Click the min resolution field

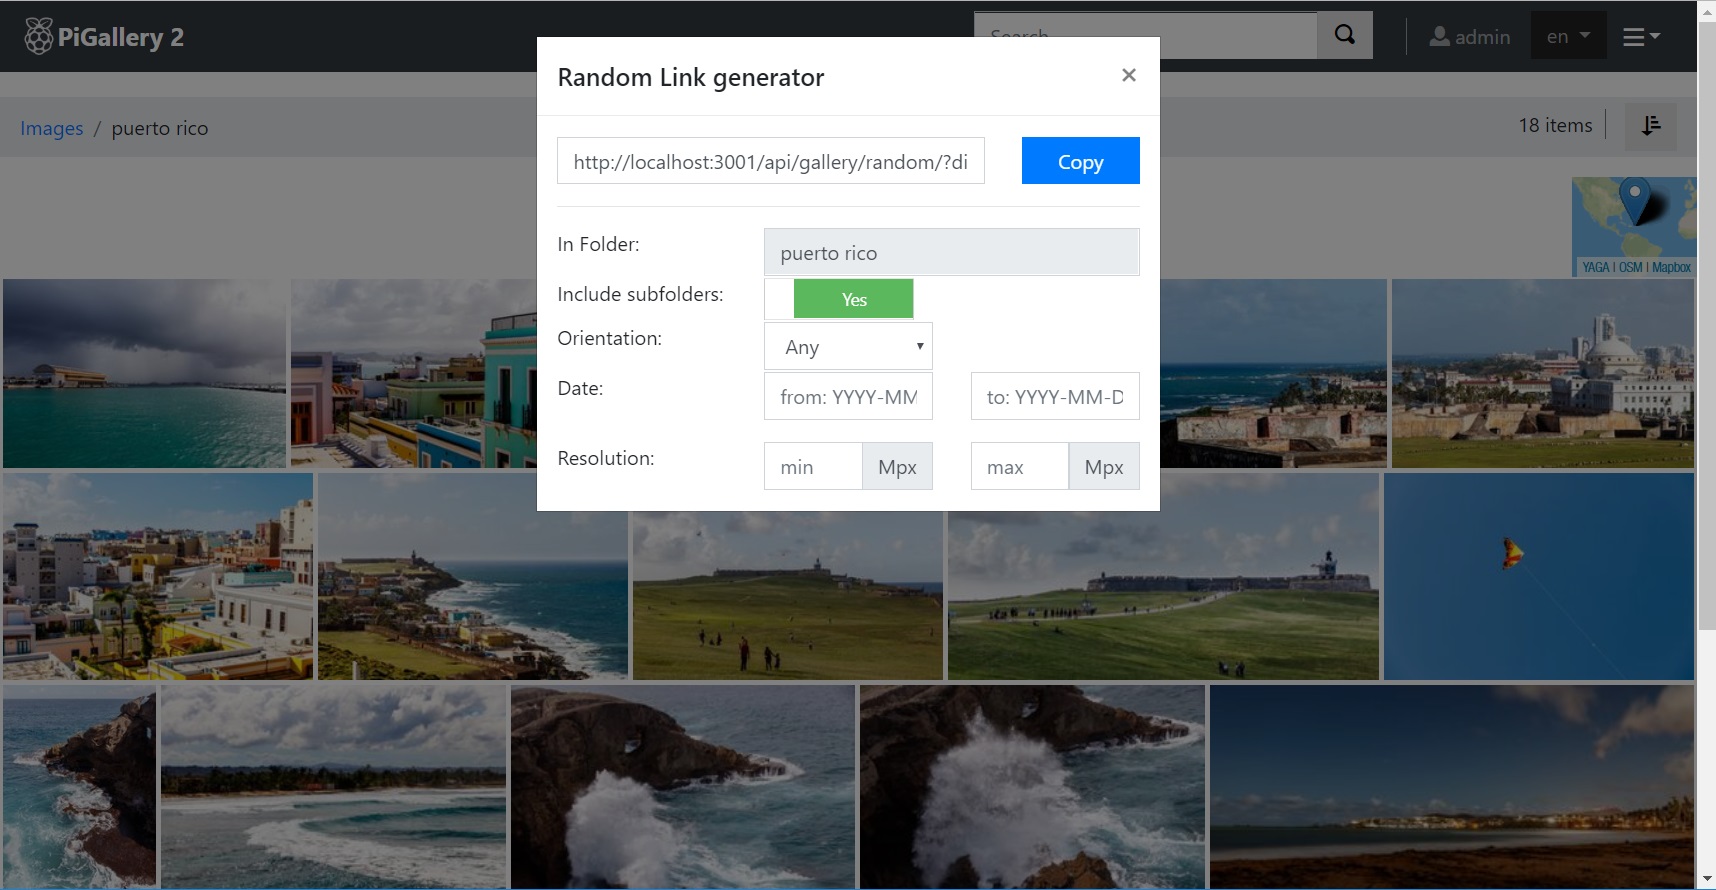pyautogui.click(x=812, y=467)
